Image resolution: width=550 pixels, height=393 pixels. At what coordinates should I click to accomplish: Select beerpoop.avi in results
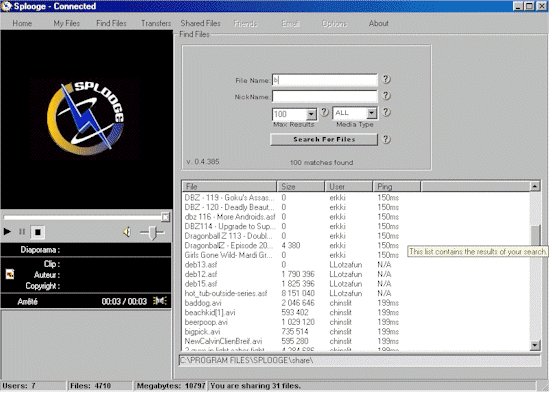click(x=206, y=322)
